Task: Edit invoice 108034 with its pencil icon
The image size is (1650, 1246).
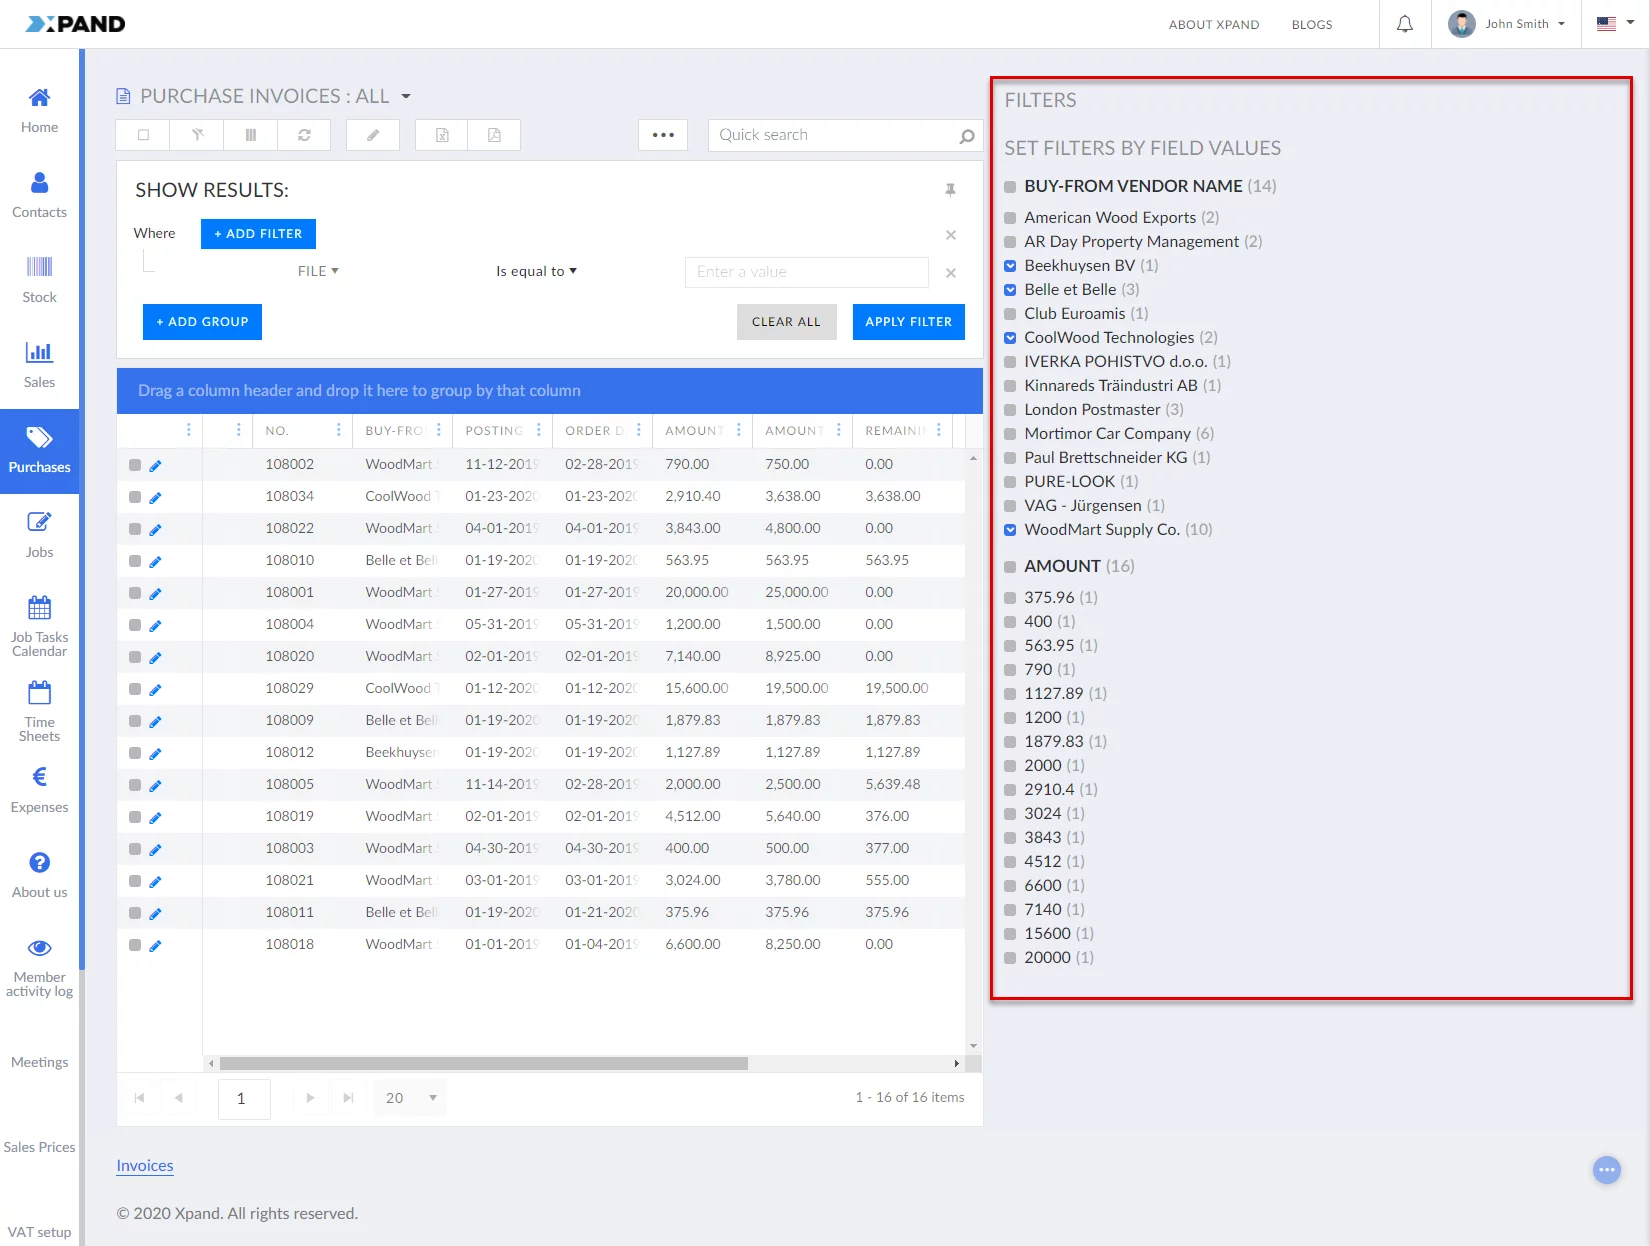Action: click(155, 497)
